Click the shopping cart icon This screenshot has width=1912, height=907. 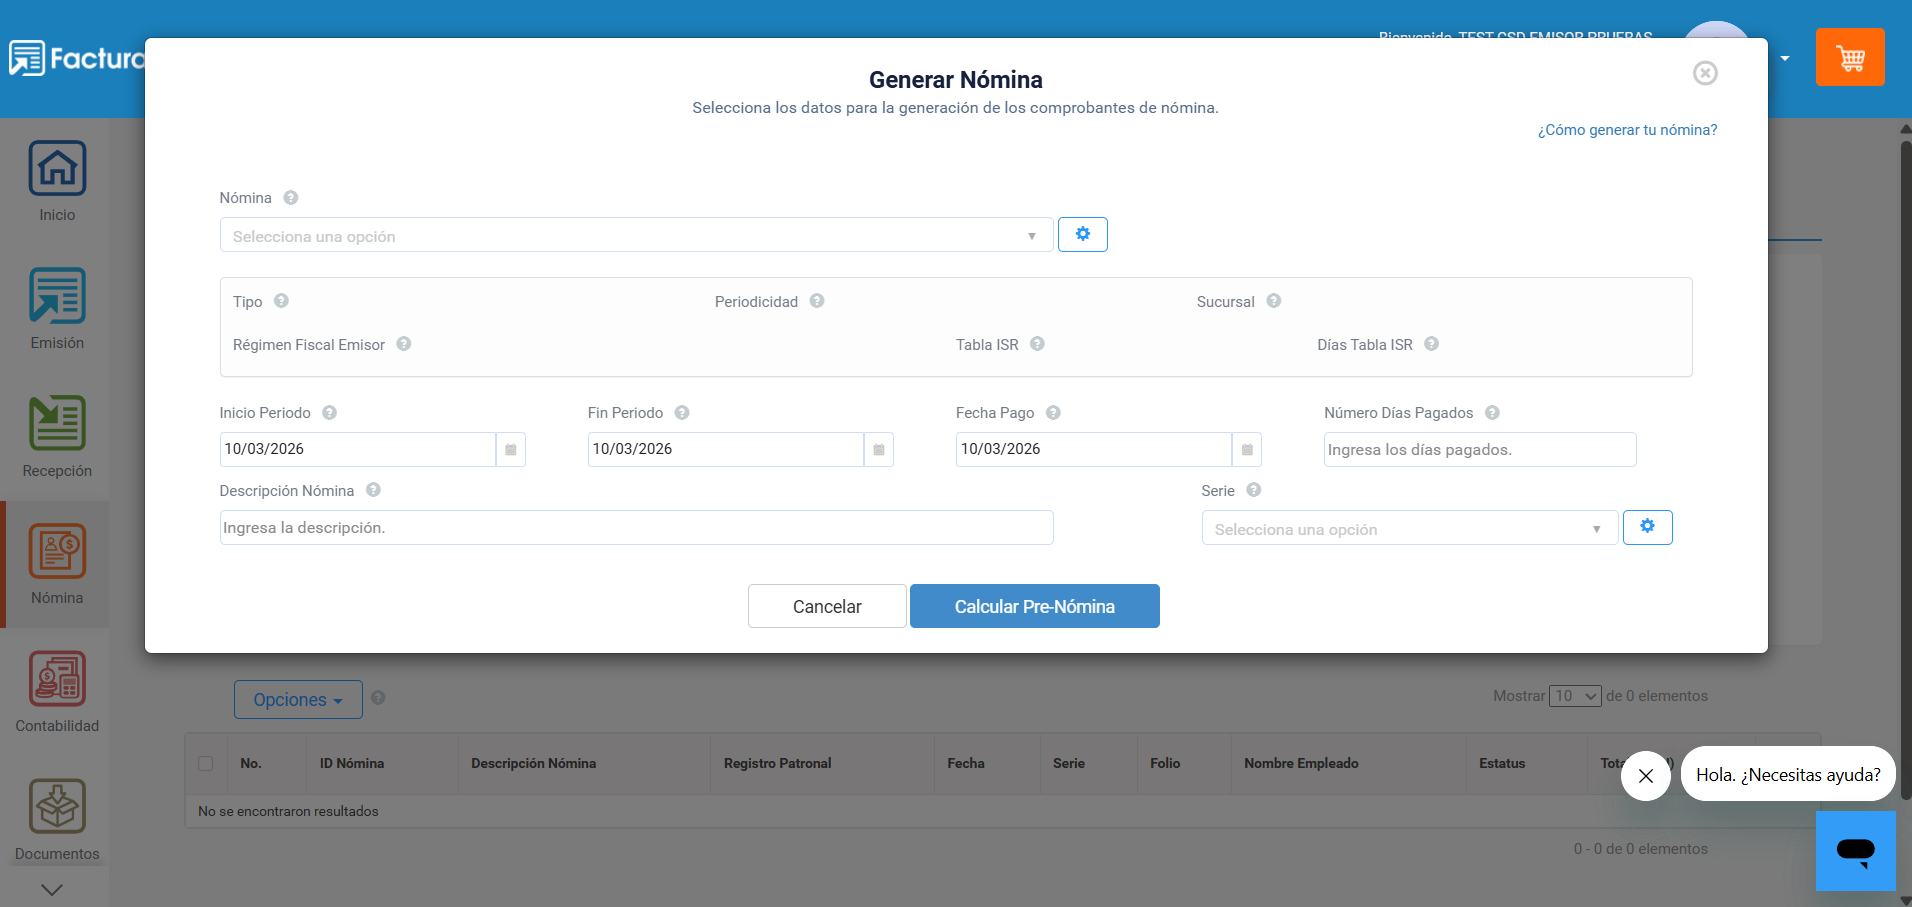pyautogui.click(x=1849, y=58)
